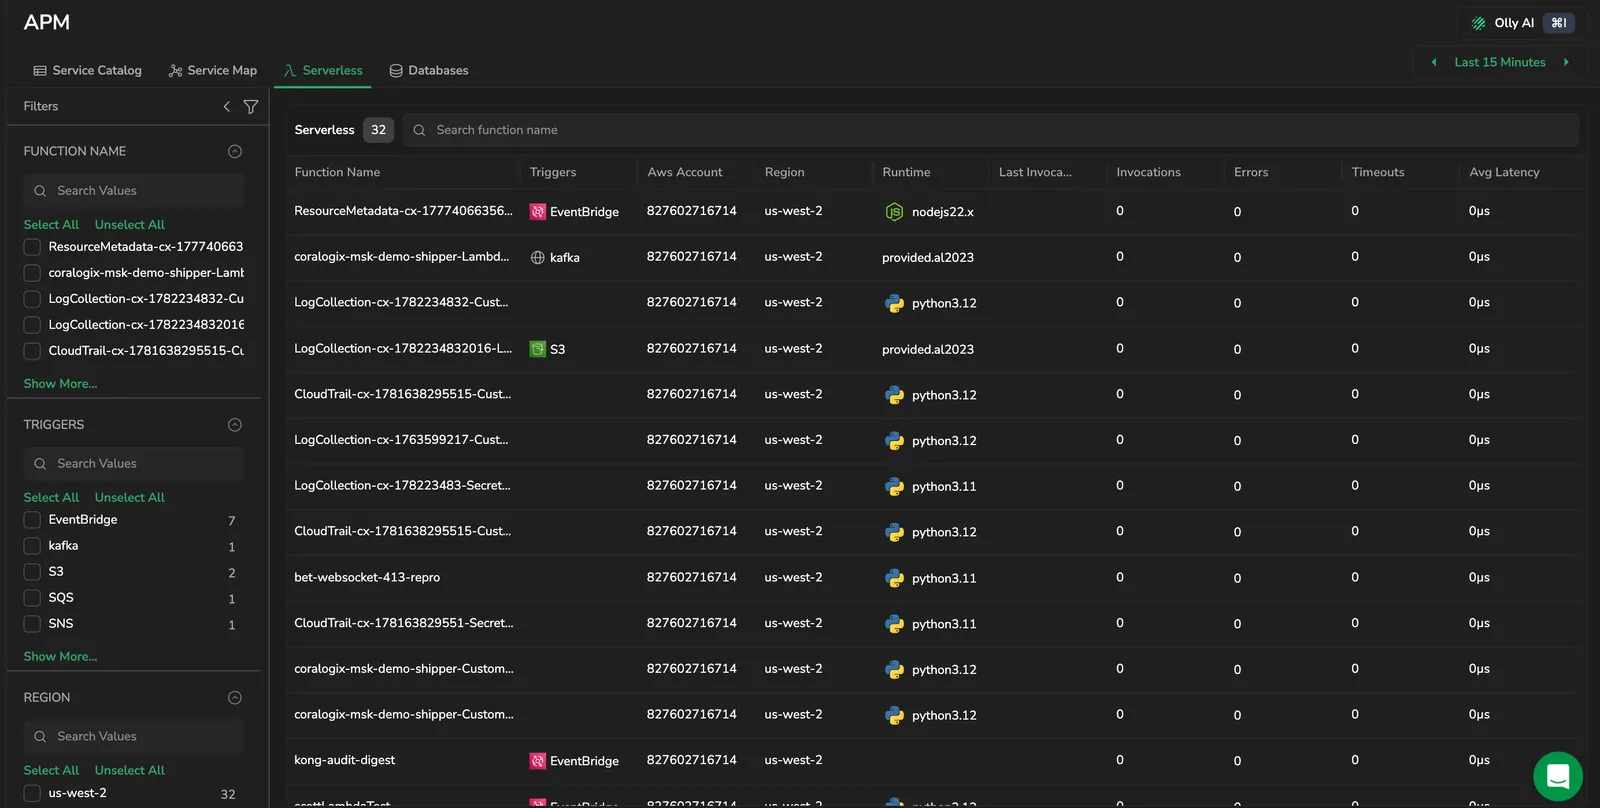
Task: Click EventBridge icon in ResourceMetadata row
Action: click(538, 212)
